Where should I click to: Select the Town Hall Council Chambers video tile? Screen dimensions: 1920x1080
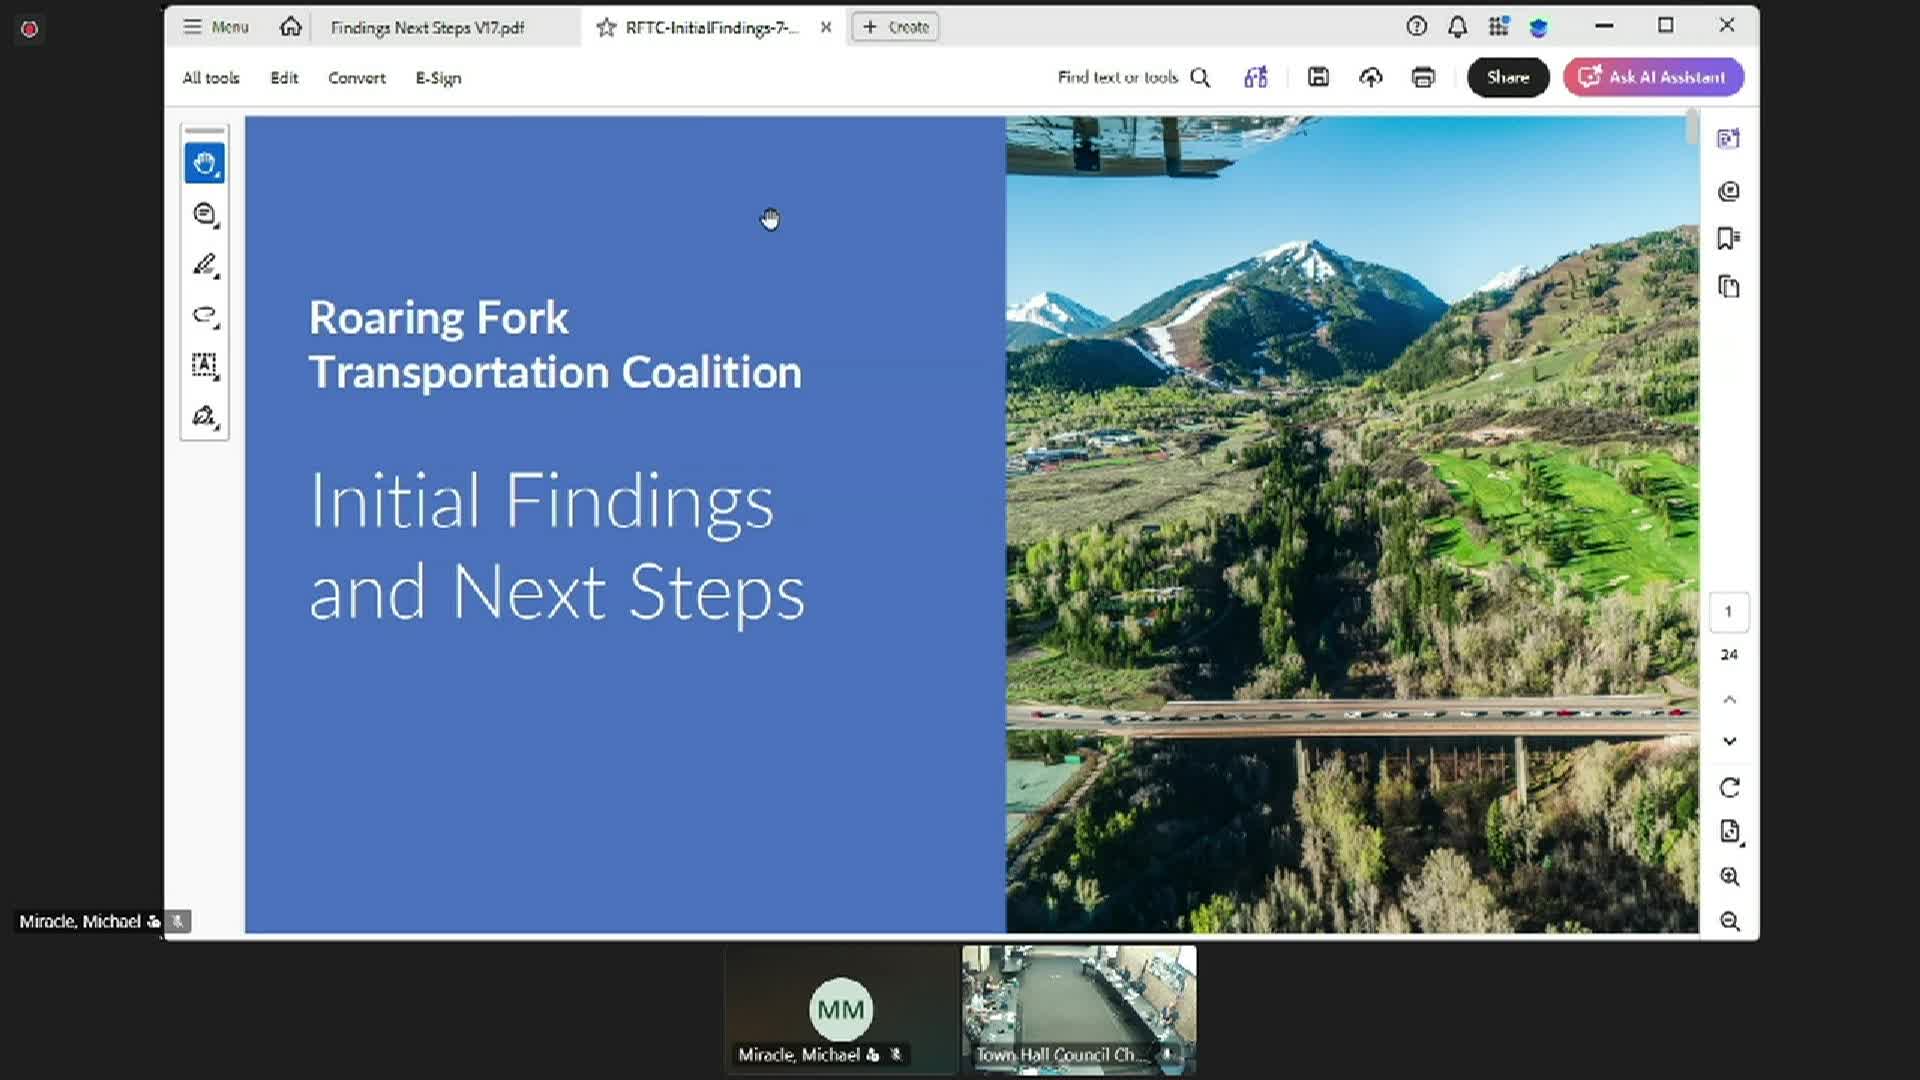tap(1079, 1010)
